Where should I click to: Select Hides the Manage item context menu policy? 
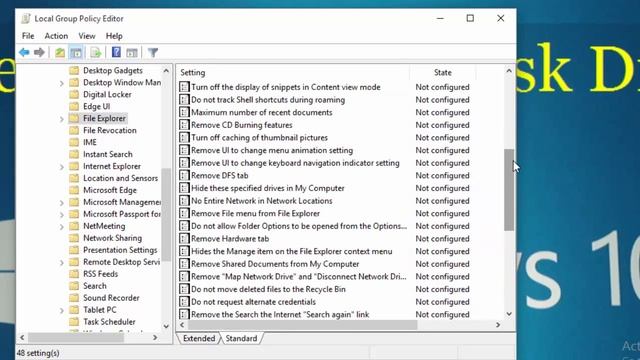pos(291,251)
